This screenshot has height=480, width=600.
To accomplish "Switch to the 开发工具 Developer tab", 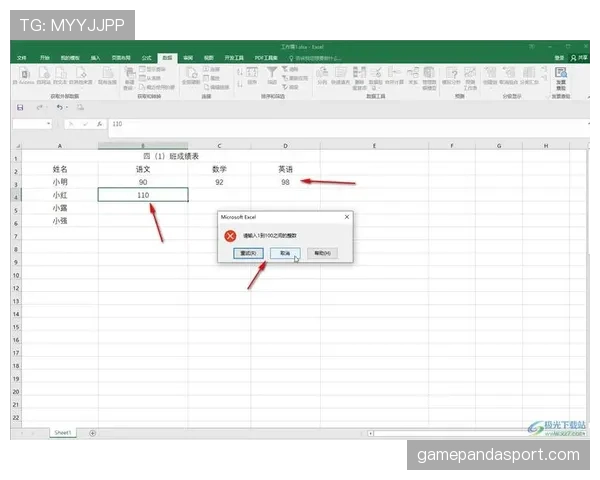I will point(234,58).
